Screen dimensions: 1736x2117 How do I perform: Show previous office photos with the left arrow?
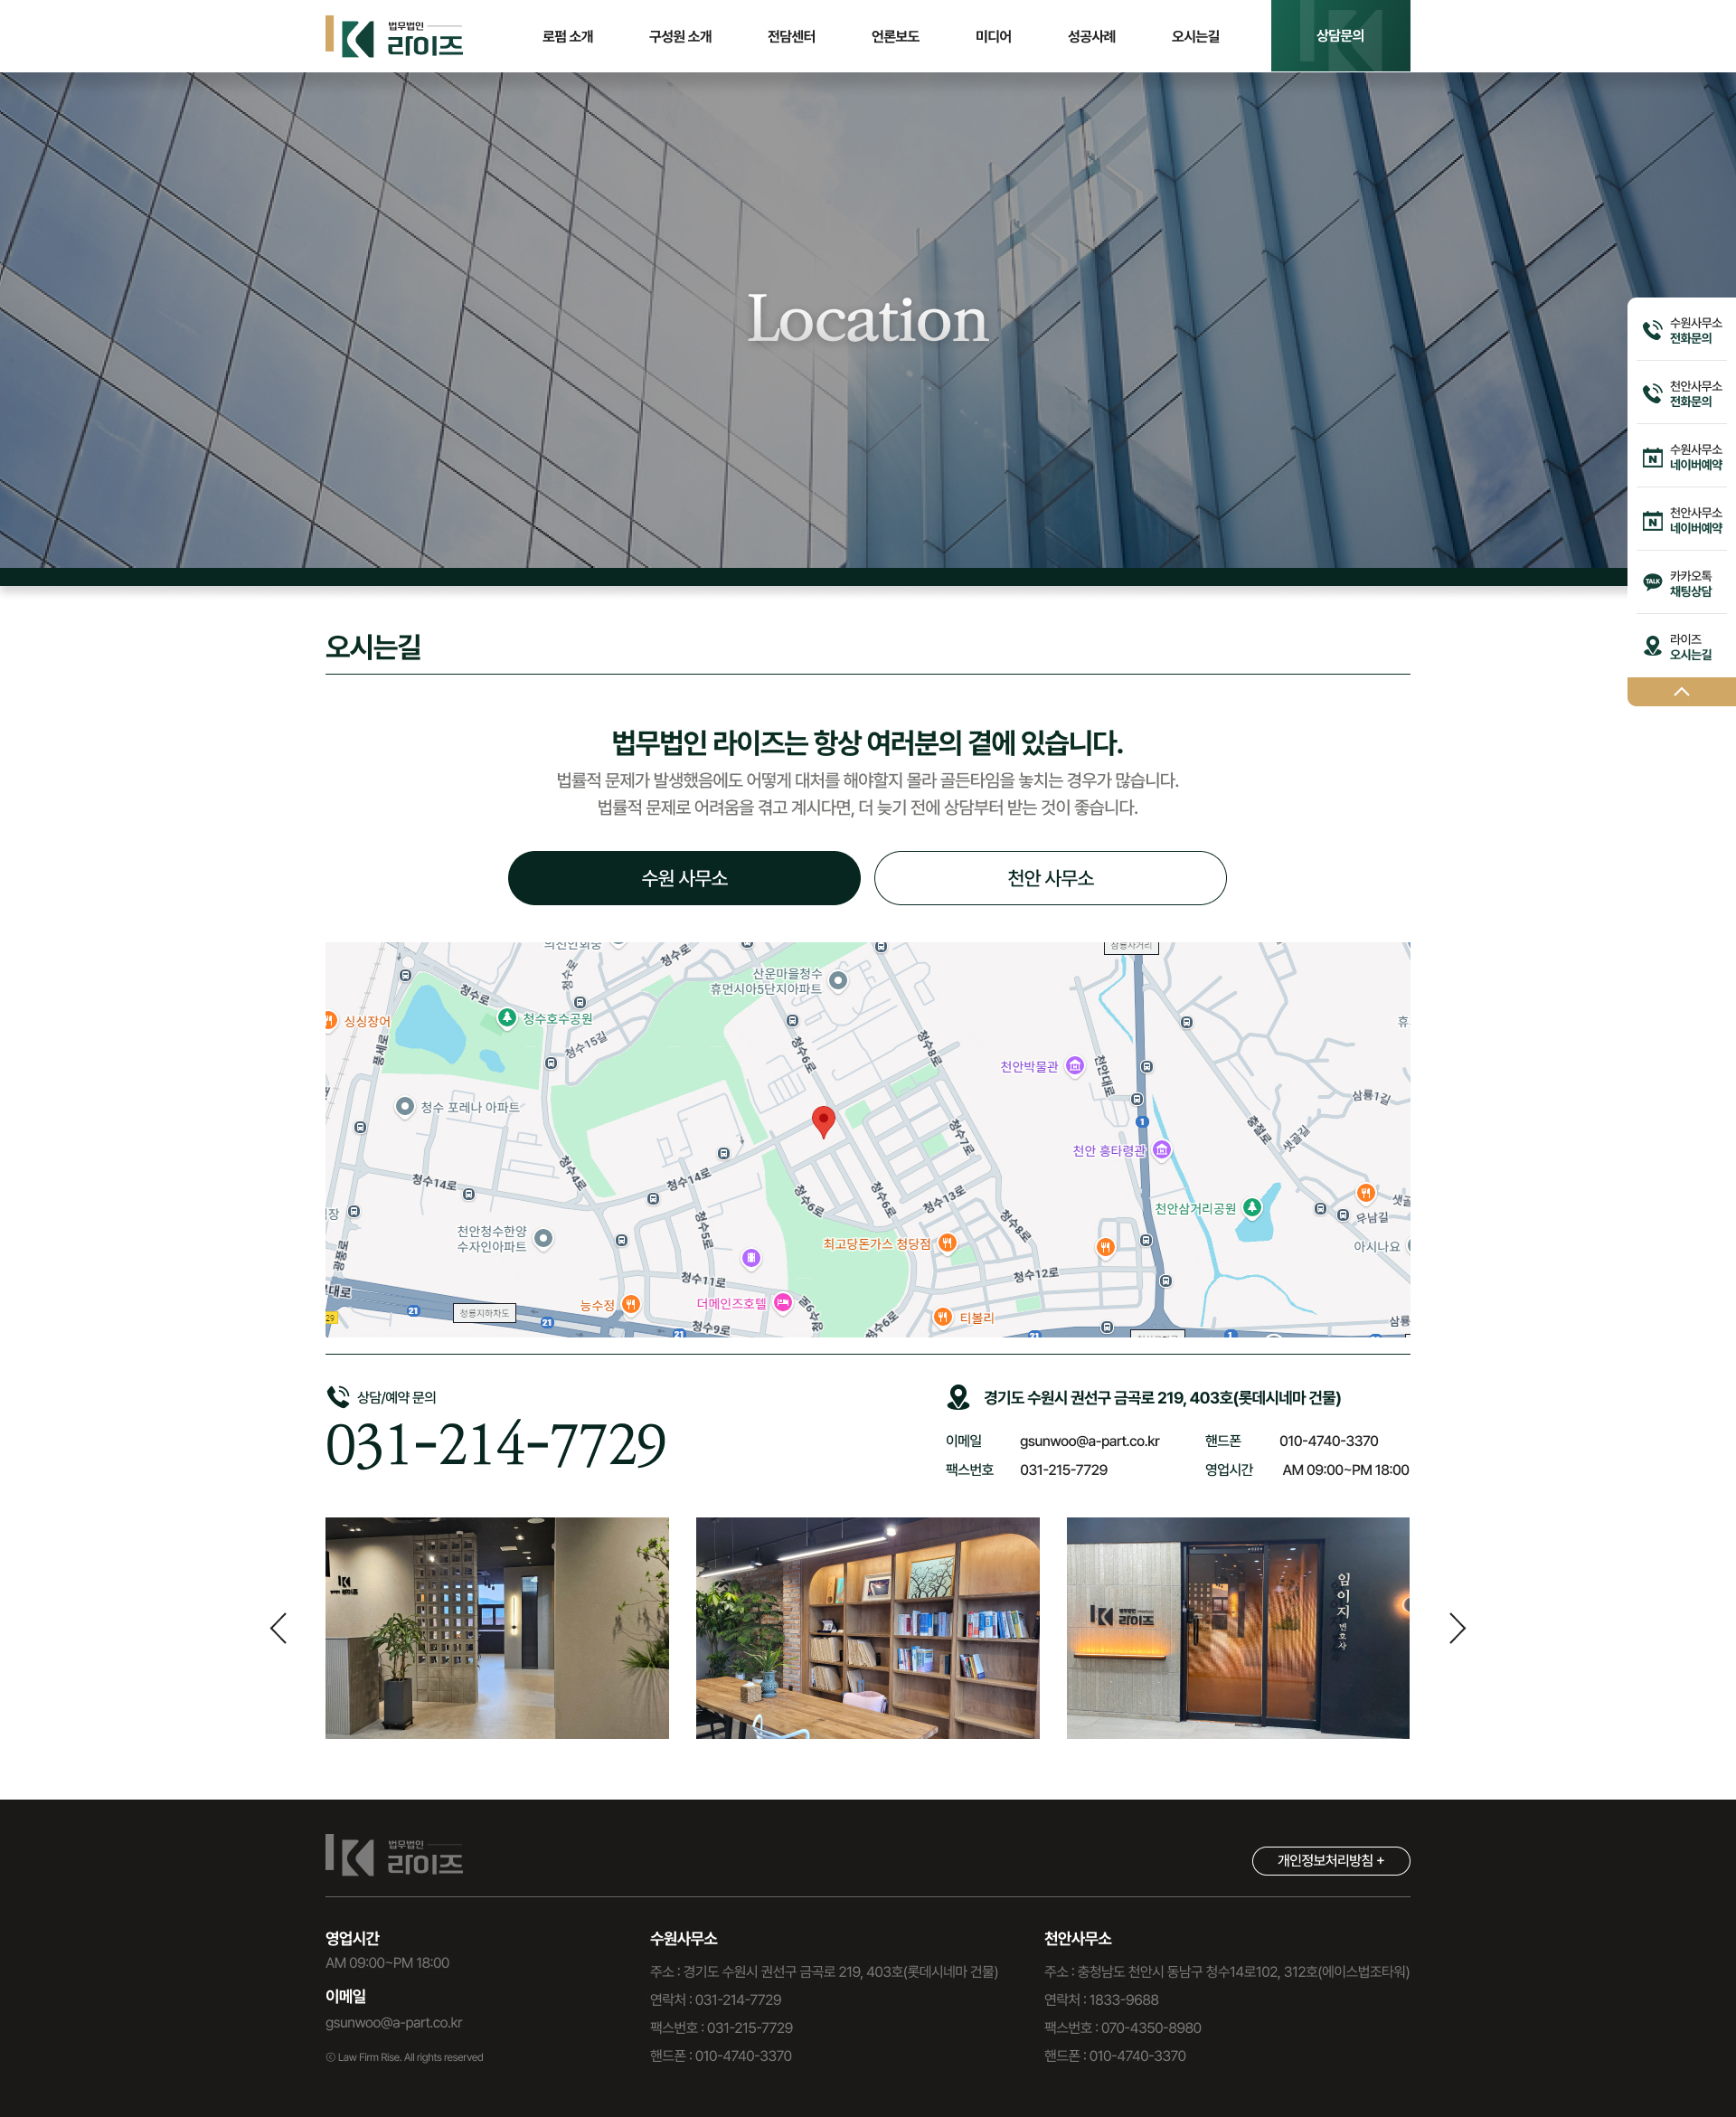[x=278, y=1627]
